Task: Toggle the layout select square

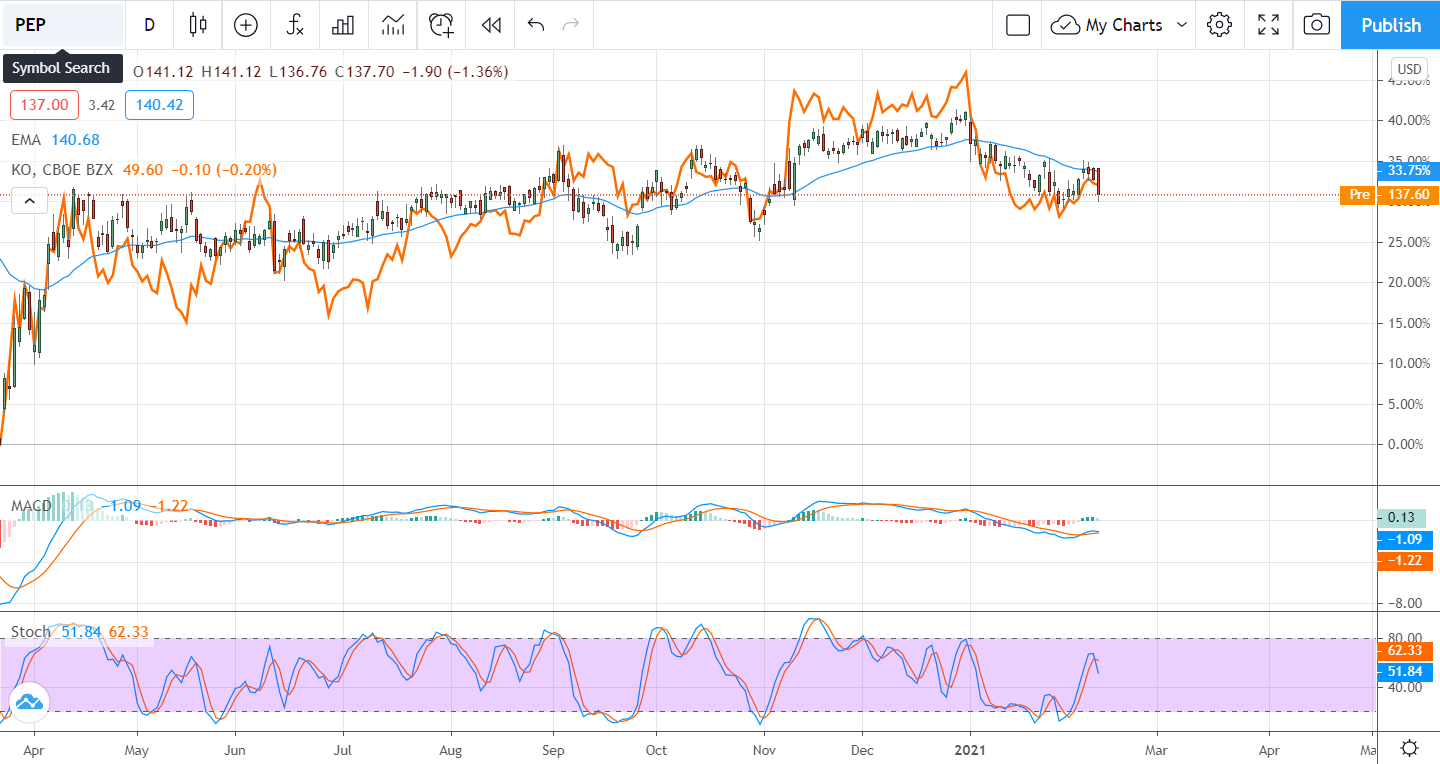Action: pyautogui.click(x=1018, y=25)
